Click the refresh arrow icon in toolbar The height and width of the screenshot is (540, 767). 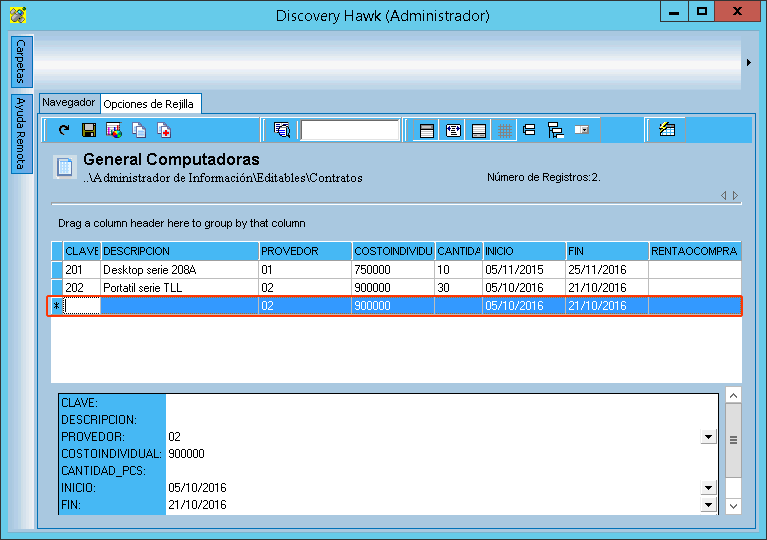(64, 130)
